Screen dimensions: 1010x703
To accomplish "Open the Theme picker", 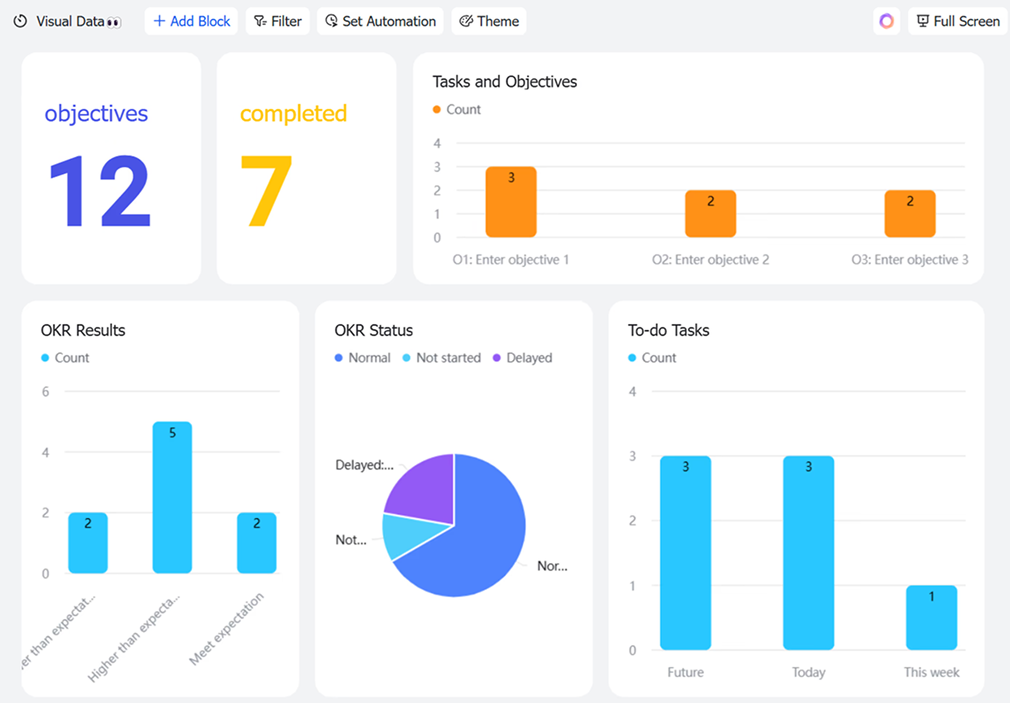I will tap(489, 21).
